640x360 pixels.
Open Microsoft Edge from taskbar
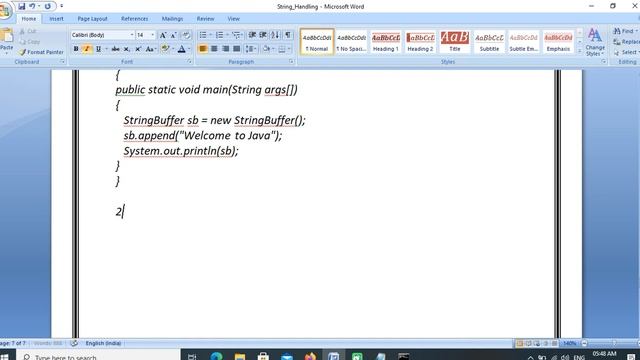216,356
